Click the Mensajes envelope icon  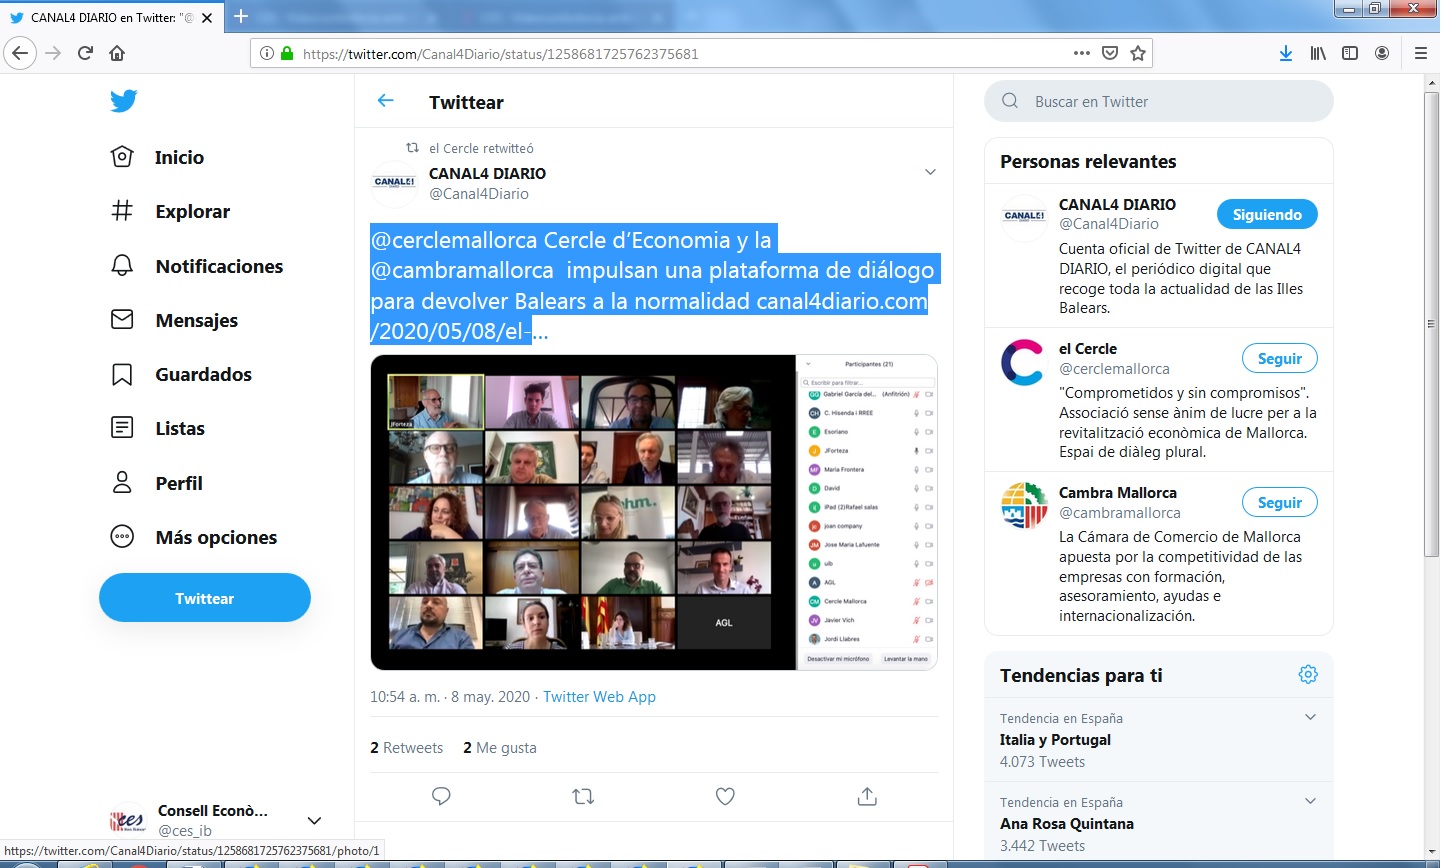(x=122, y=320)
